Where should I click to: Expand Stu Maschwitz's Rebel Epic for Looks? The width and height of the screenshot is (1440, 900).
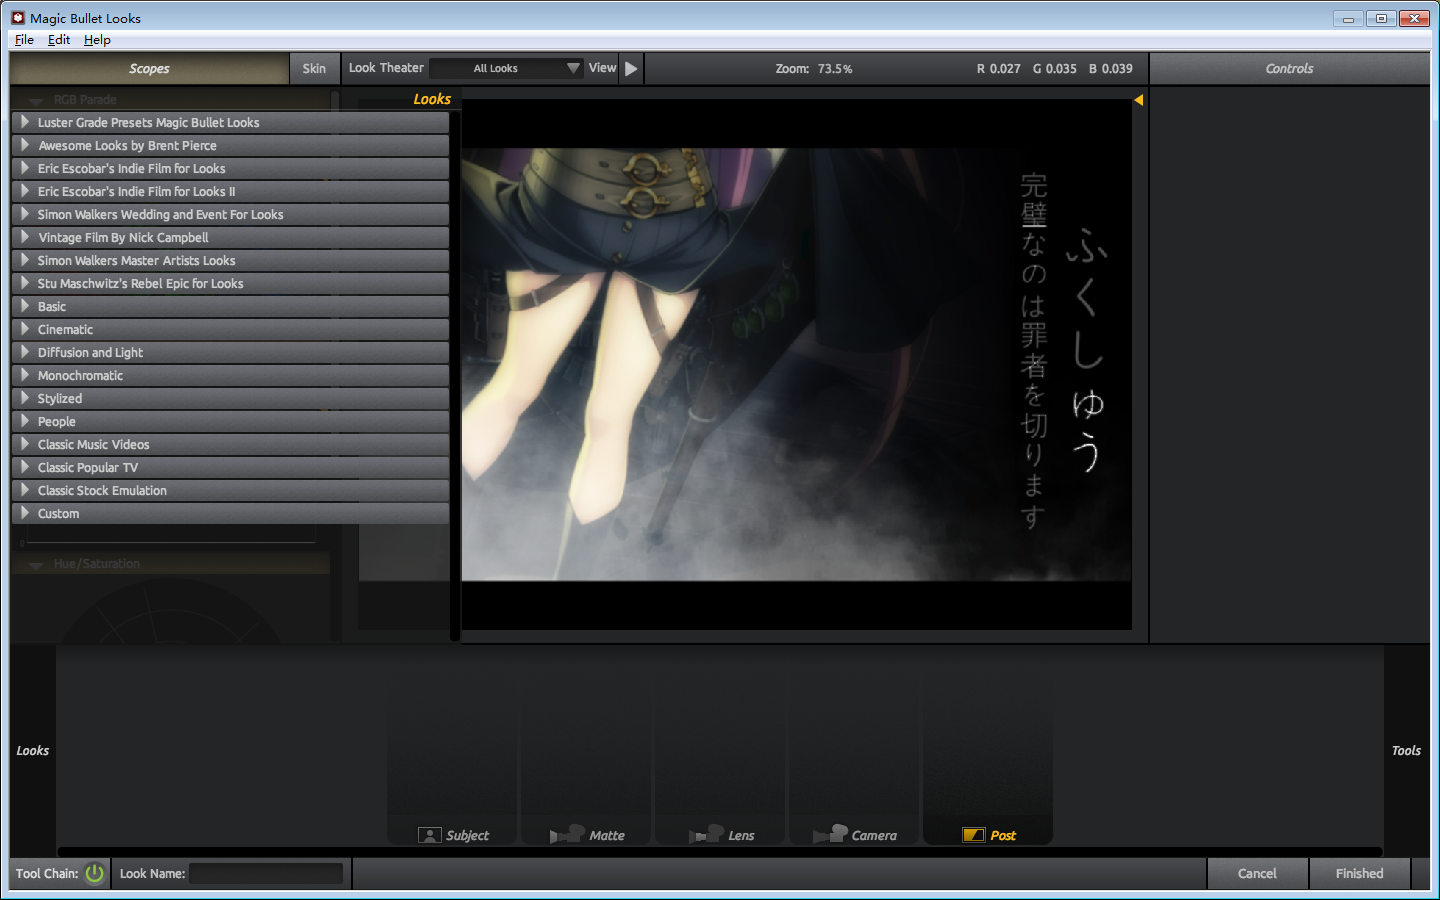[x=230, y=283]
